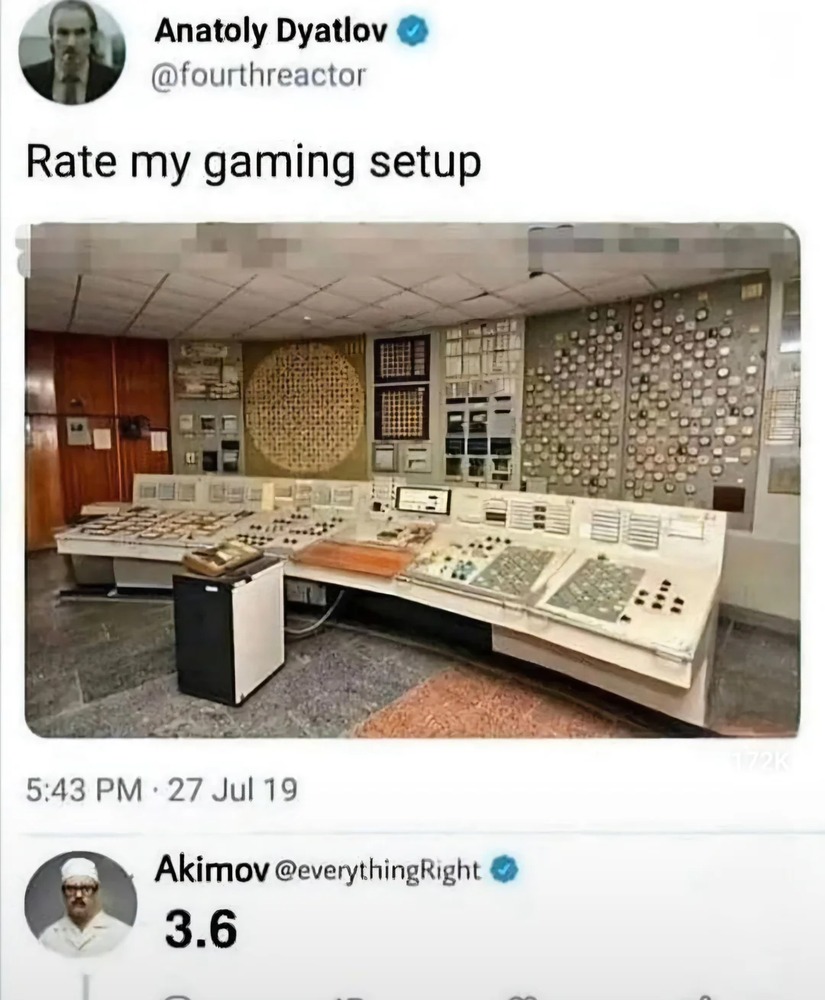Click the 172K watermark near the photo corner
This screenshot has width=825, height=1000.
(x=769, y=763)
